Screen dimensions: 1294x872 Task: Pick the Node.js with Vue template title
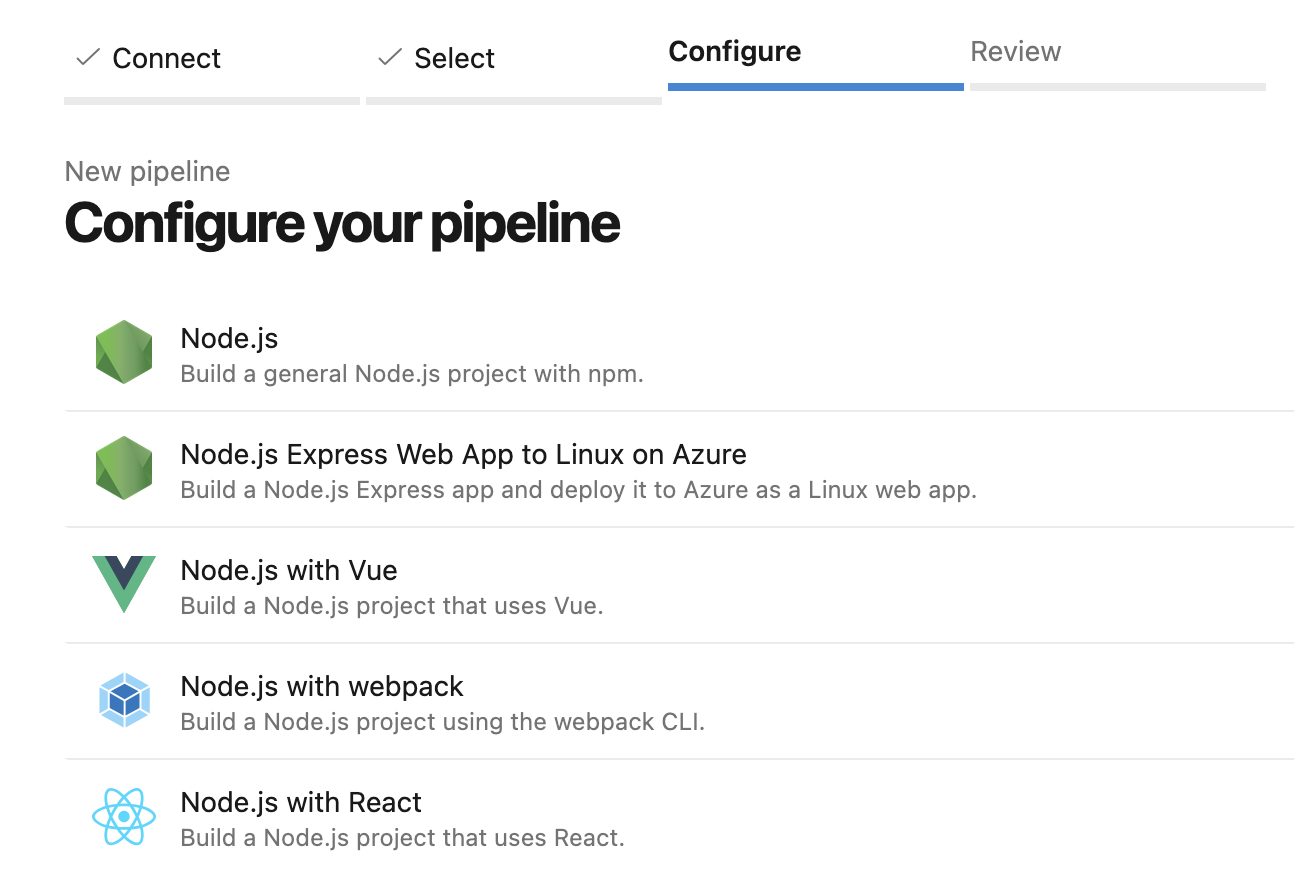[x=289, y=571]
